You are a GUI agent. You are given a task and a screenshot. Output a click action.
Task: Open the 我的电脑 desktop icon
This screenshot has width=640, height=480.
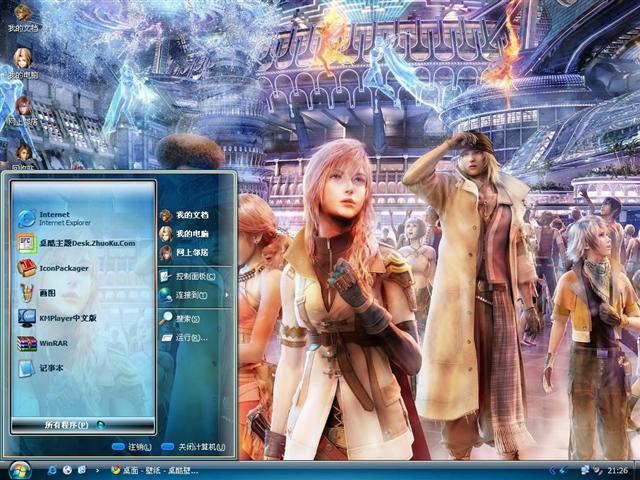(23, 64)
